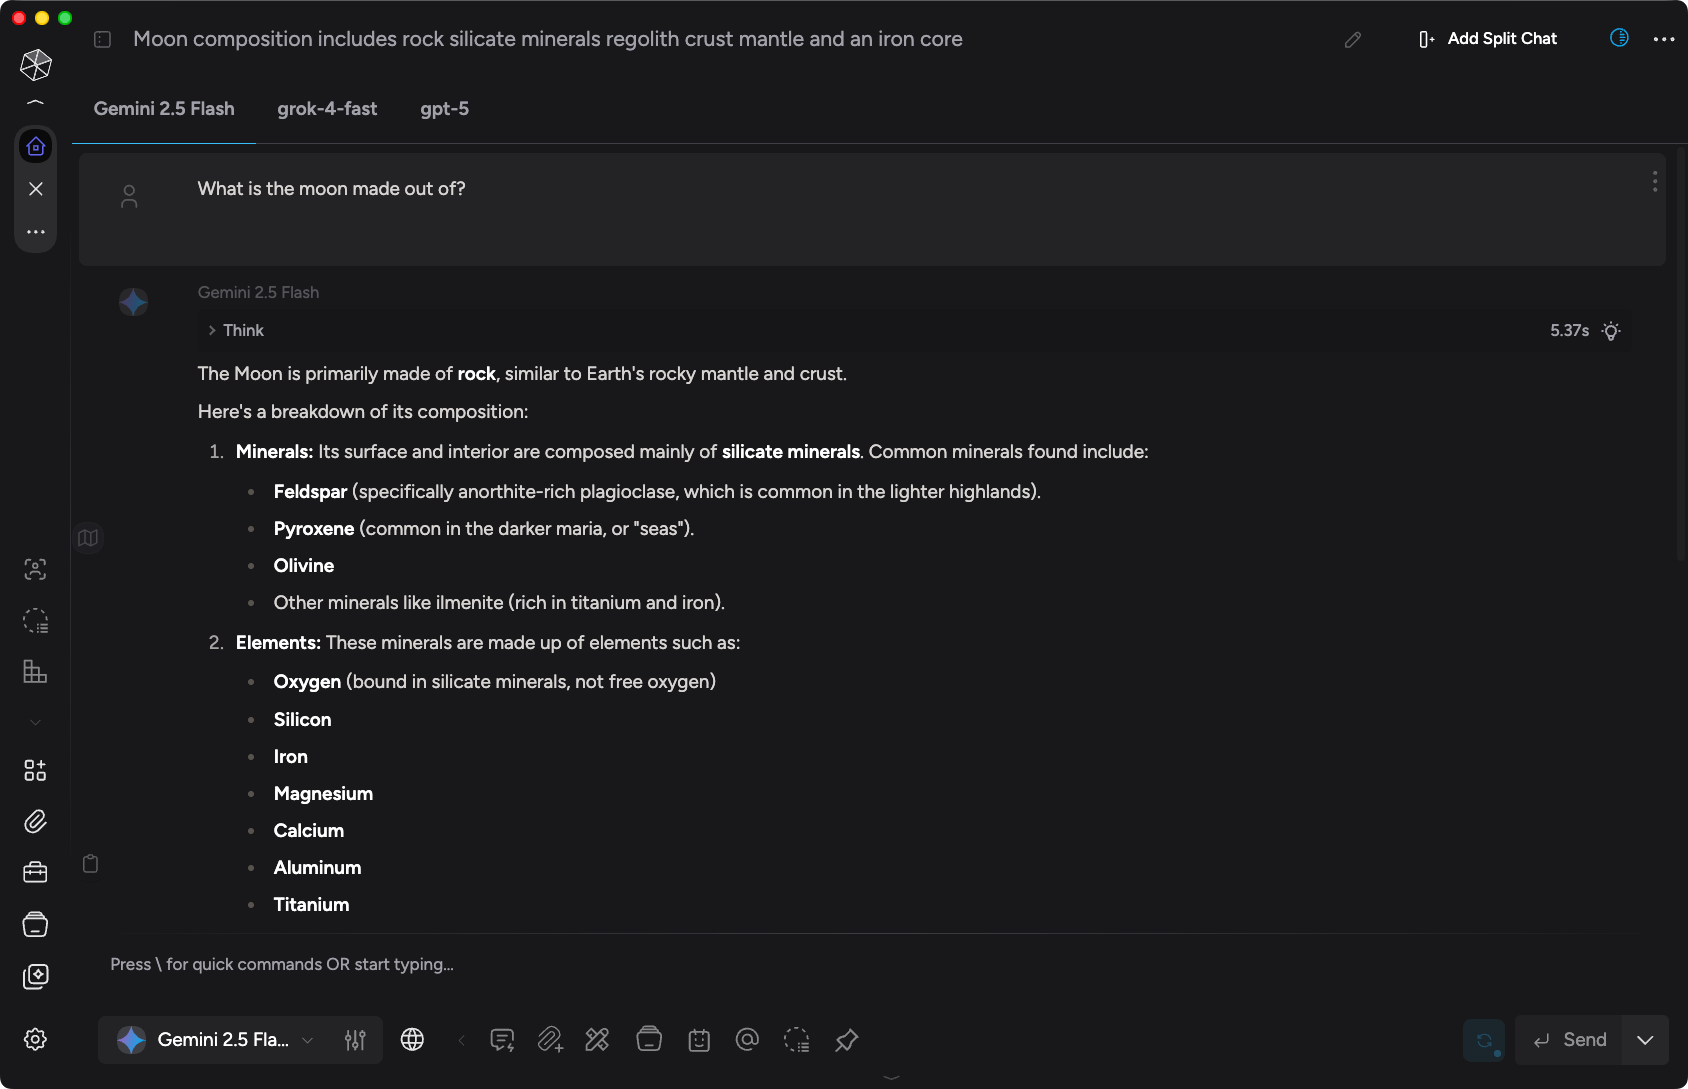The width and height of the screenshot is (1688, 1089).
Task: Open the Send button dropdown arrow
Action: 1645,1040
